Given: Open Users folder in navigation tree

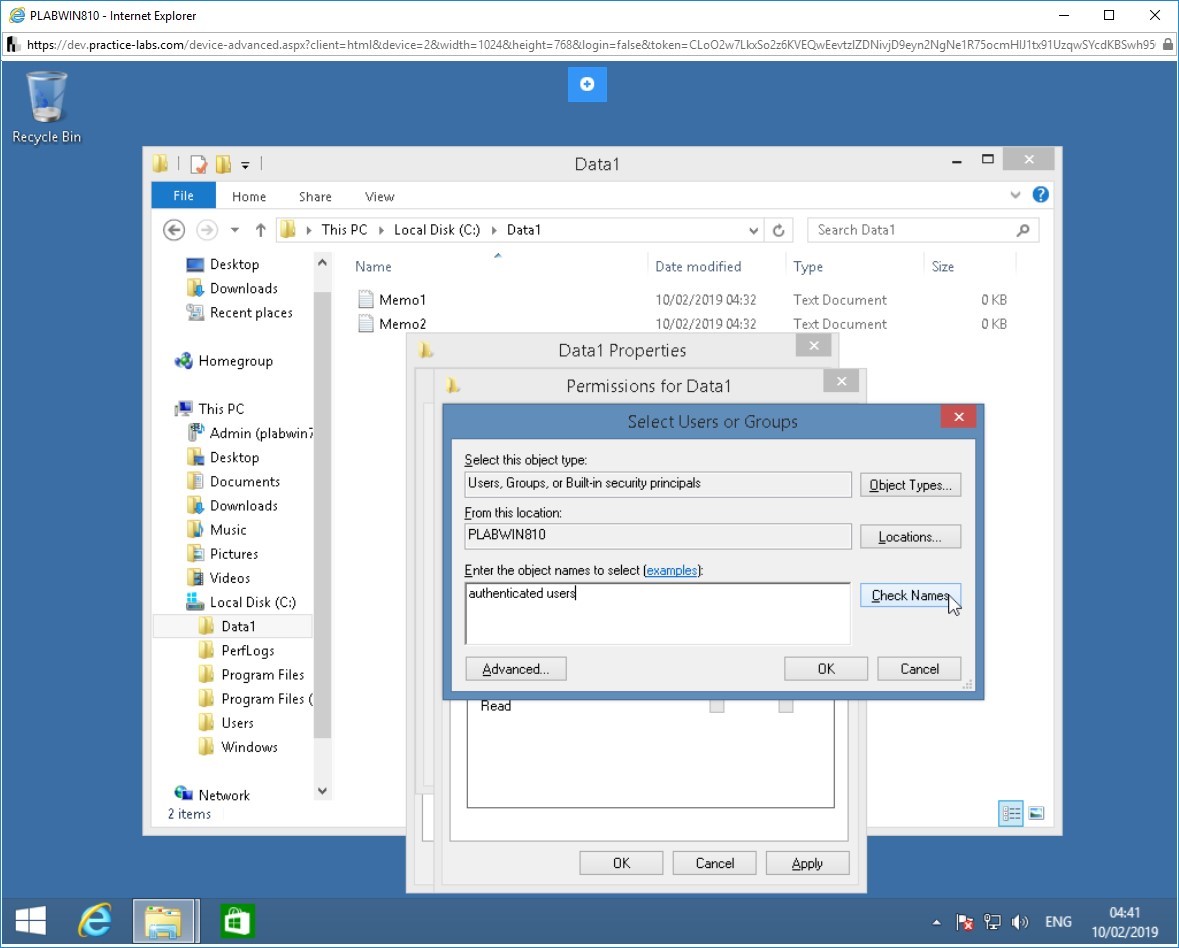Looking at the screenshot, I should 237,722.
